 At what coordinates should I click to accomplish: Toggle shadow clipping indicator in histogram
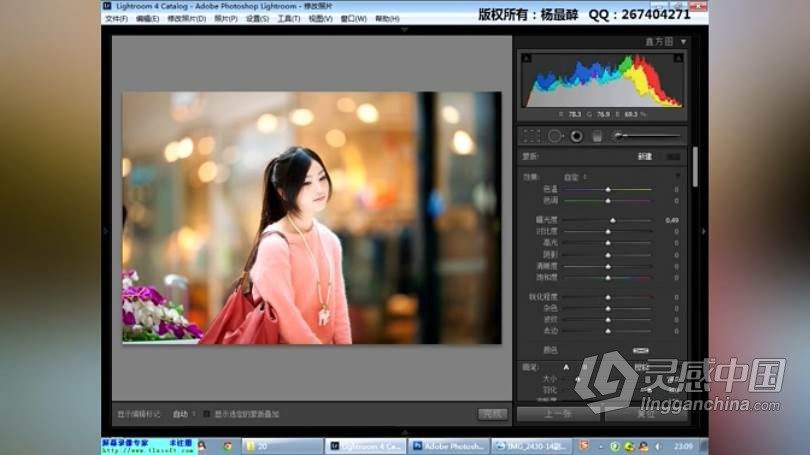point(526,58)
